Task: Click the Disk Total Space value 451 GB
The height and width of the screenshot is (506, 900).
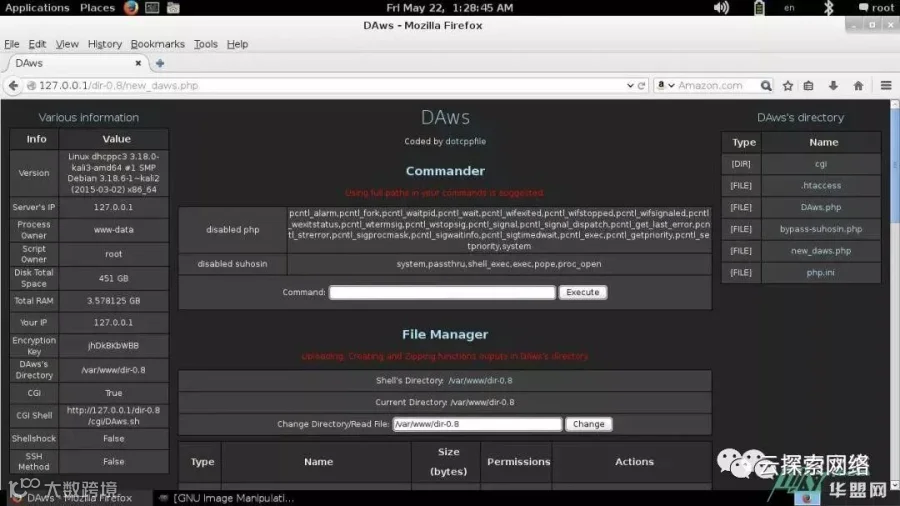Action: click(x=114, y=278)
